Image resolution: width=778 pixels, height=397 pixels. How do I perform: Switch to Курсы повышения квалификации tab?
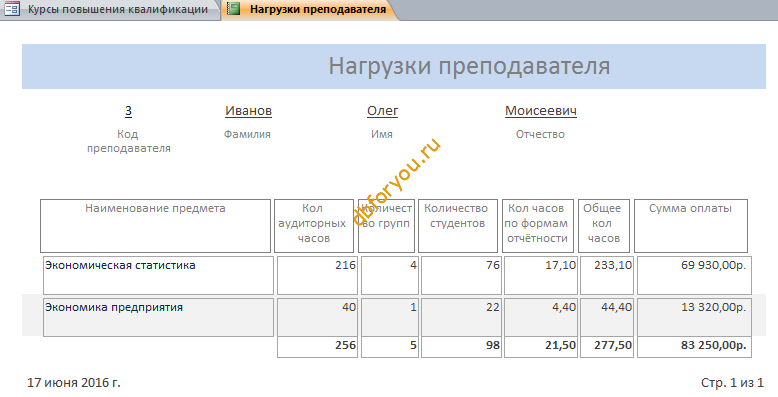[x=110, y=9]
